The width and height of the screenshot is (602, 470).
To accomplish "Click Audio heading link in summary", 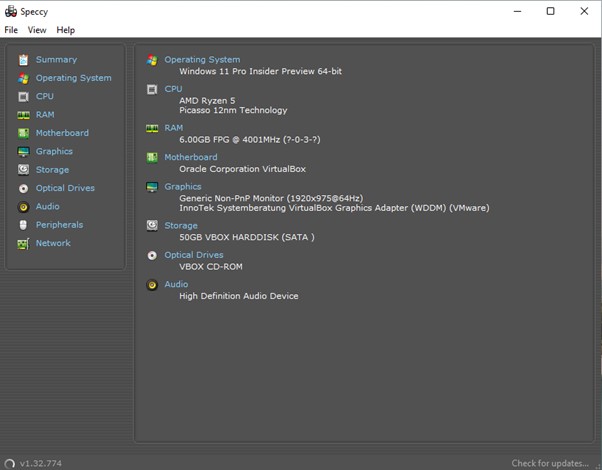I will coord(176,284).
